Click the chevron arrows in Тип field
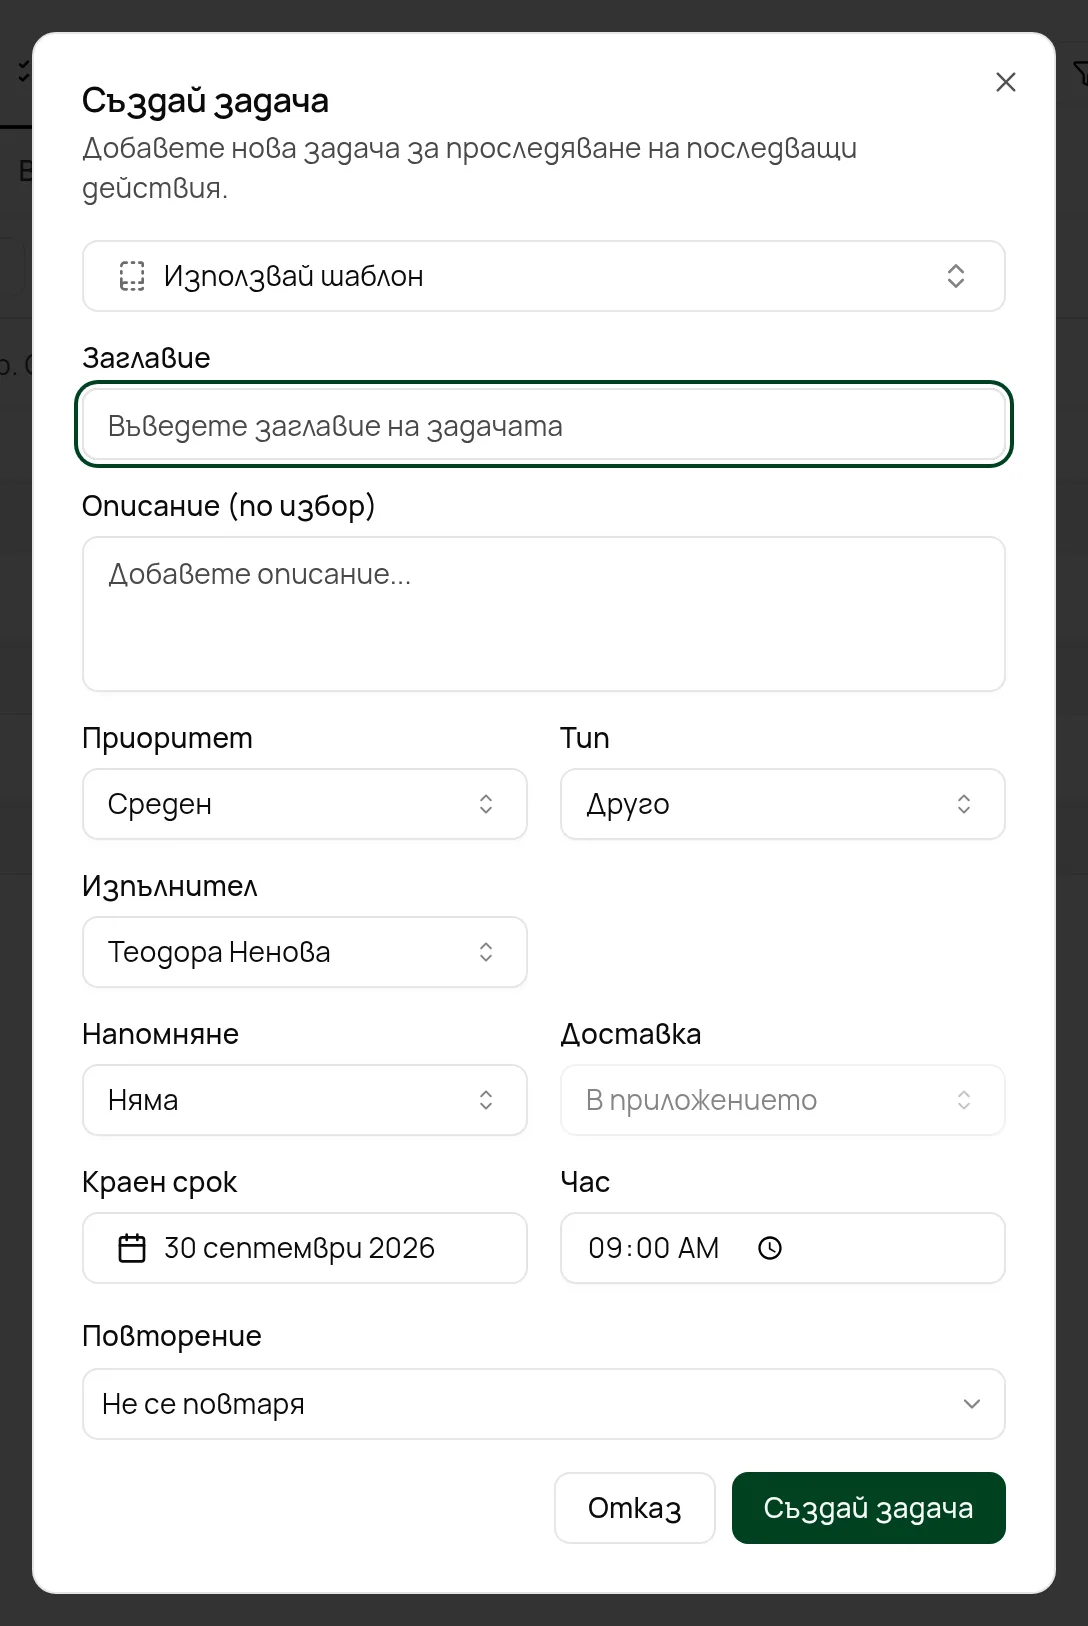 point(964,804)
